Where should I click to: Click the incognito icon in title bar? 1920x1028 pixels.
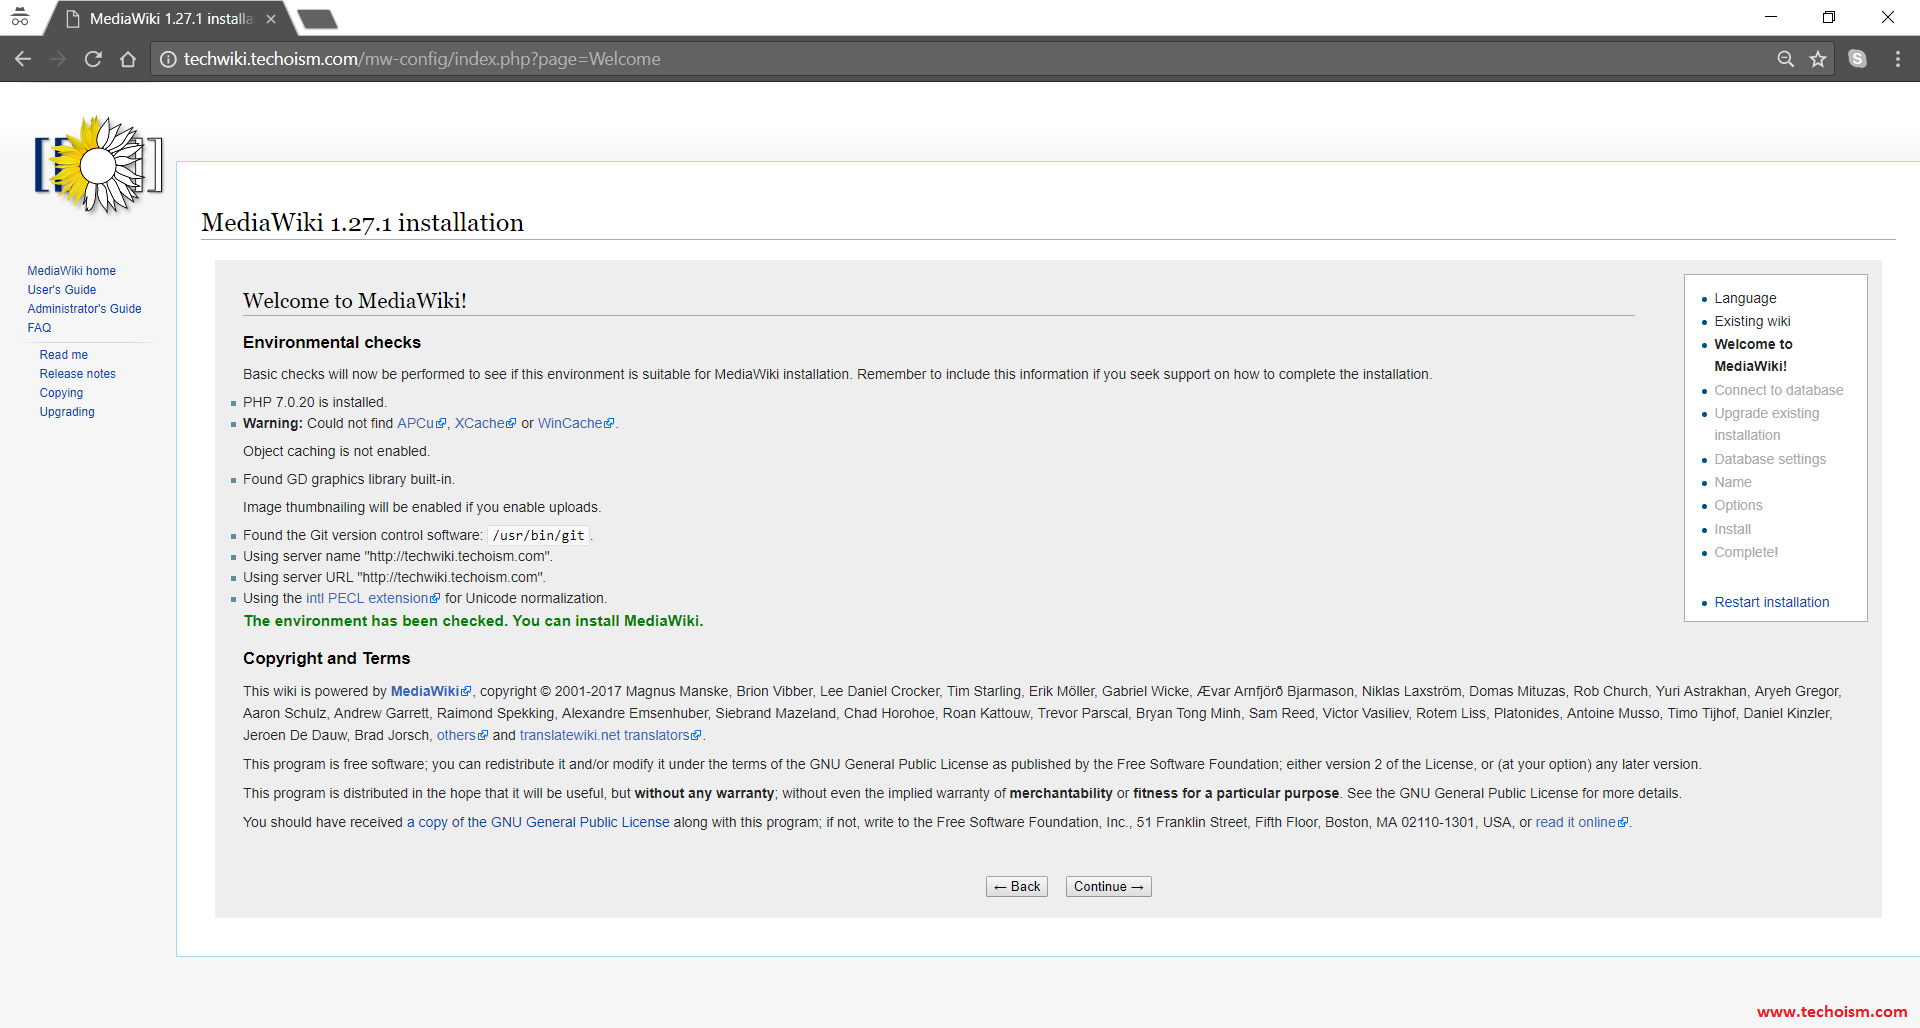tap(20, 17)
